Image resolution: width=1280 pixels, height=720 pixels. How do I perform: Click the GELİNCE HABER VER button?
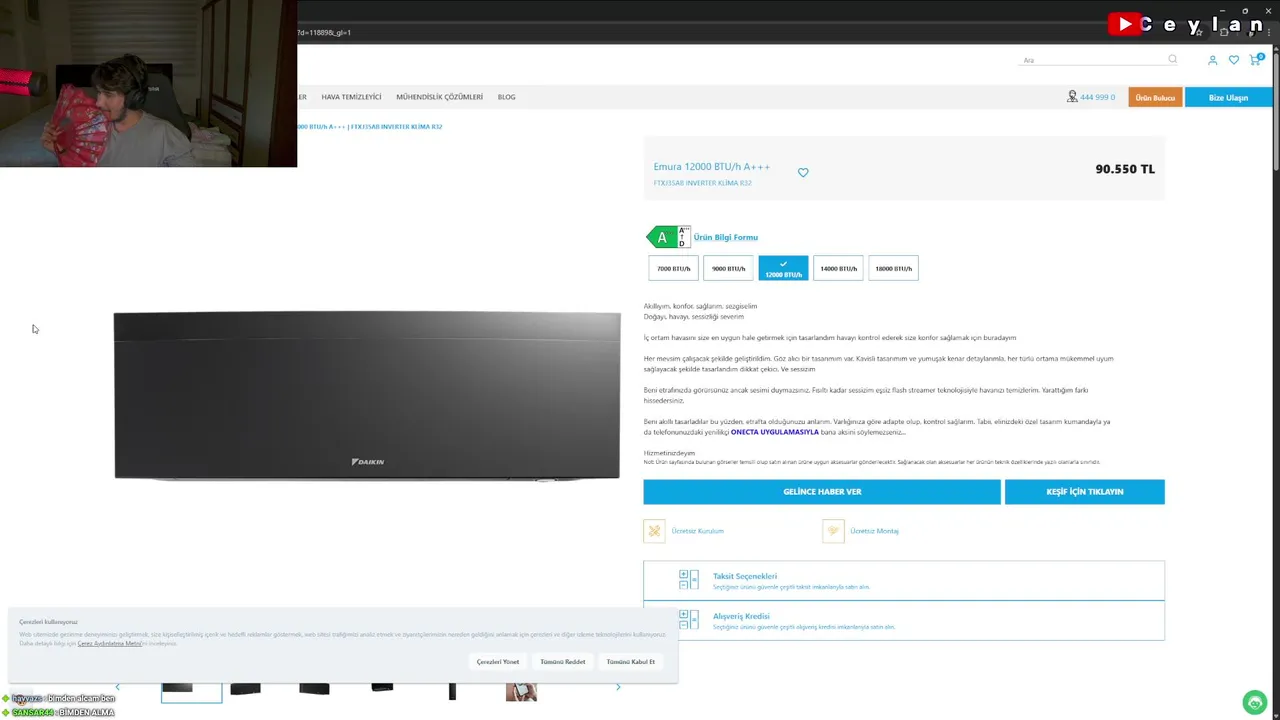pyautogui.click(x=822, y=492)
